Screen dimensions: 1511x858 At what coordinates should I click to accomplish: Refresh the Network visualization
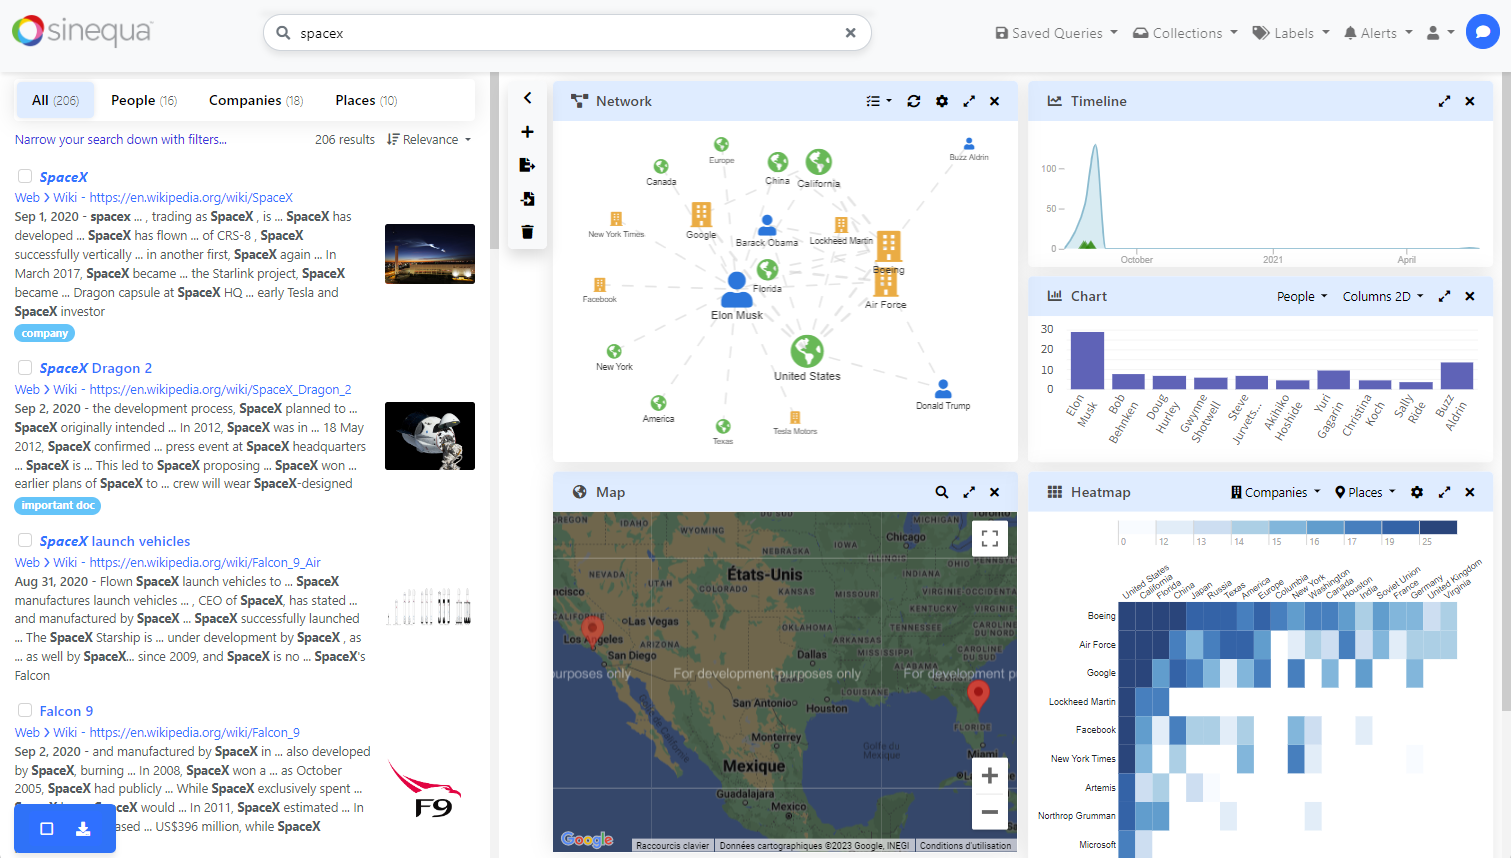tap(914, 101)
